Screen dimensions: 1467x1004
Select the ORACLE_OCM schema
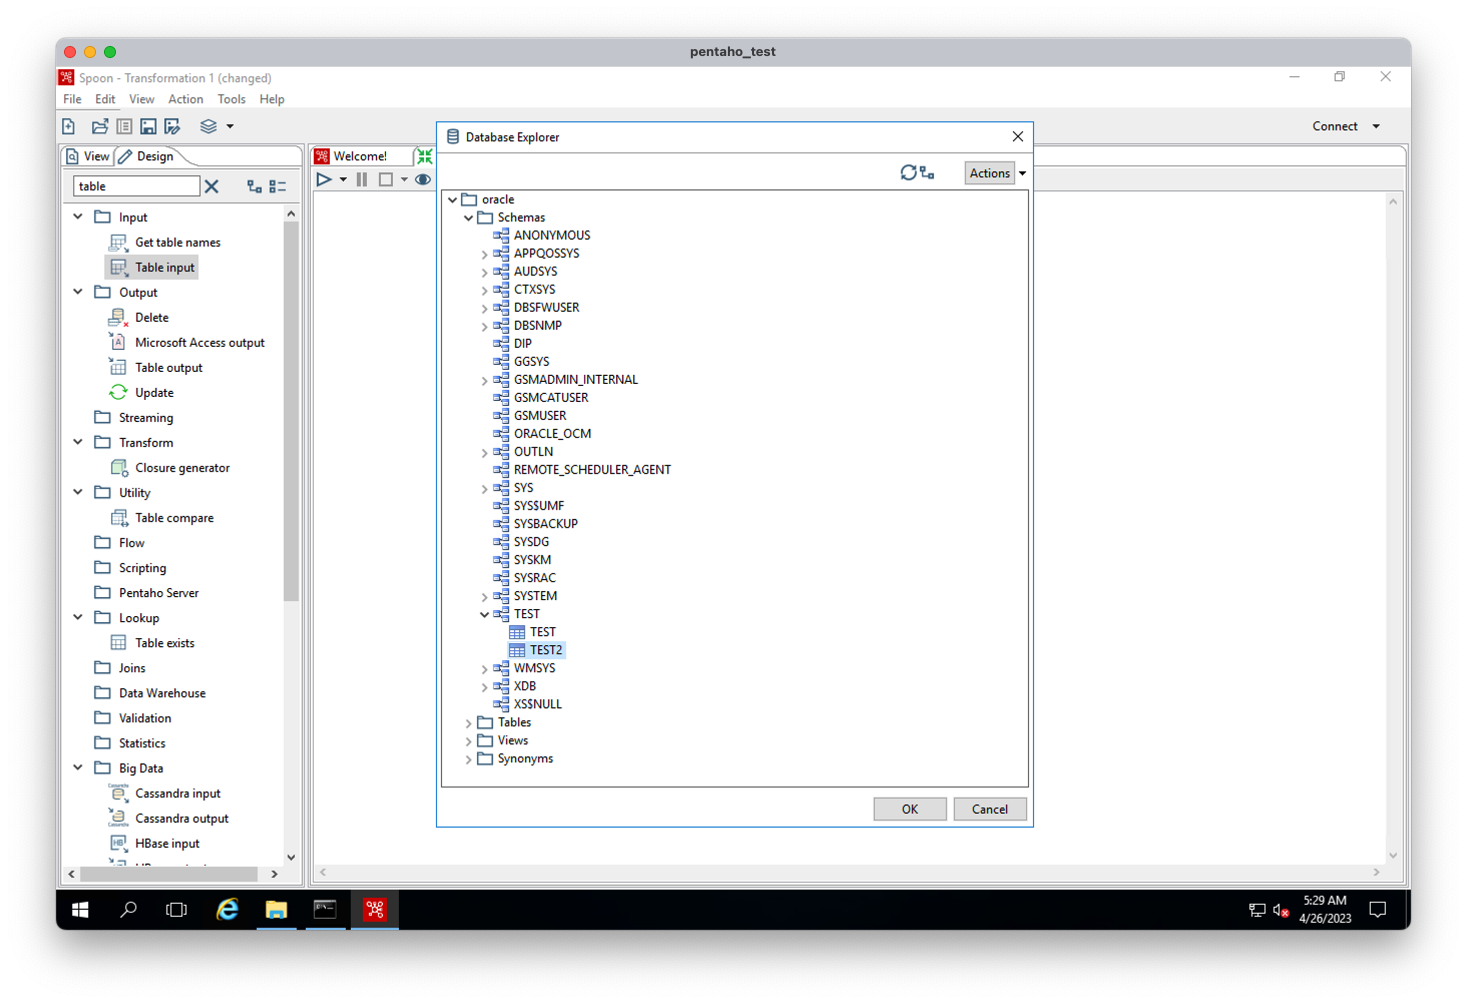552,434
